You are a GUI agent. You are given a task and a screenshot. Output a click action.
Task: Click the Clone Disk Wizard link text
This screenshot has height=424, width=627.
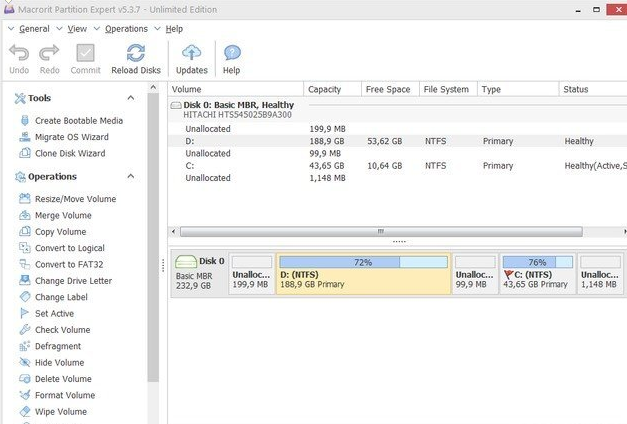pyautogui.click(x=70, y=153)
